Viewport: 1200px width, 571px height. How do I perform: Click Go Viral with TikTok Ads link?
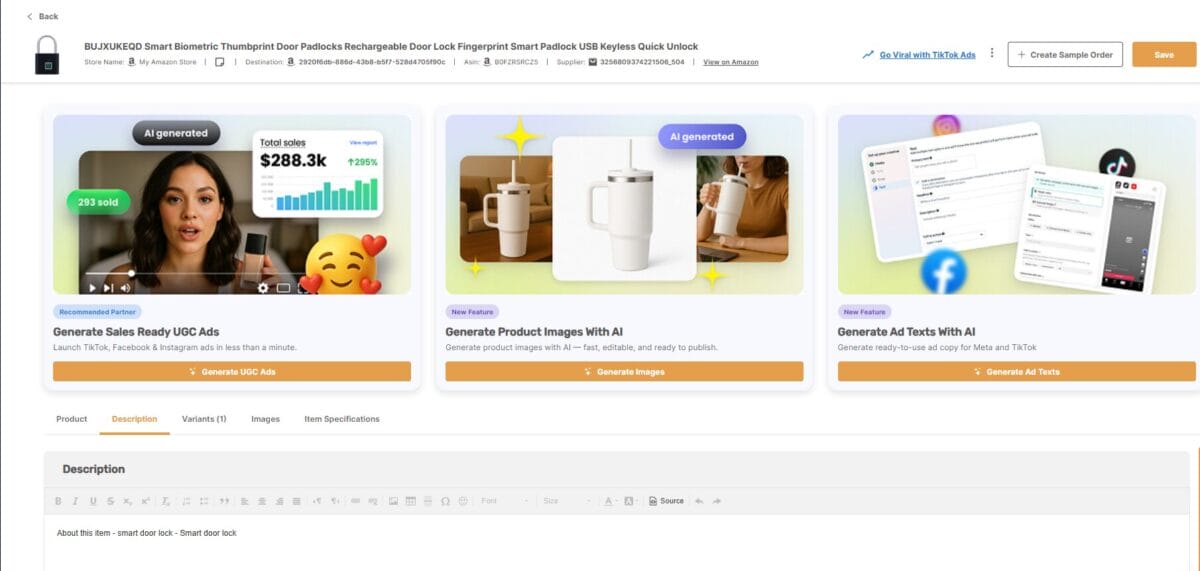[x=927, y=55]
